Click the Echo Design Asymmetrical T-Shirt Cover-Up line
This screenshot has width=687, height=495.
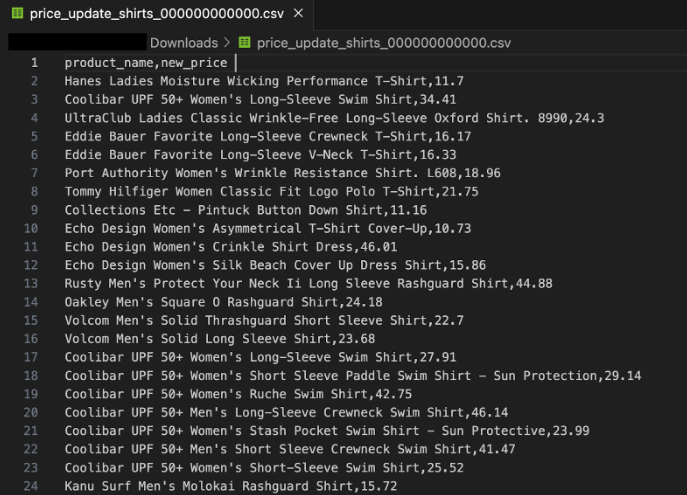(x=268, y=228)
